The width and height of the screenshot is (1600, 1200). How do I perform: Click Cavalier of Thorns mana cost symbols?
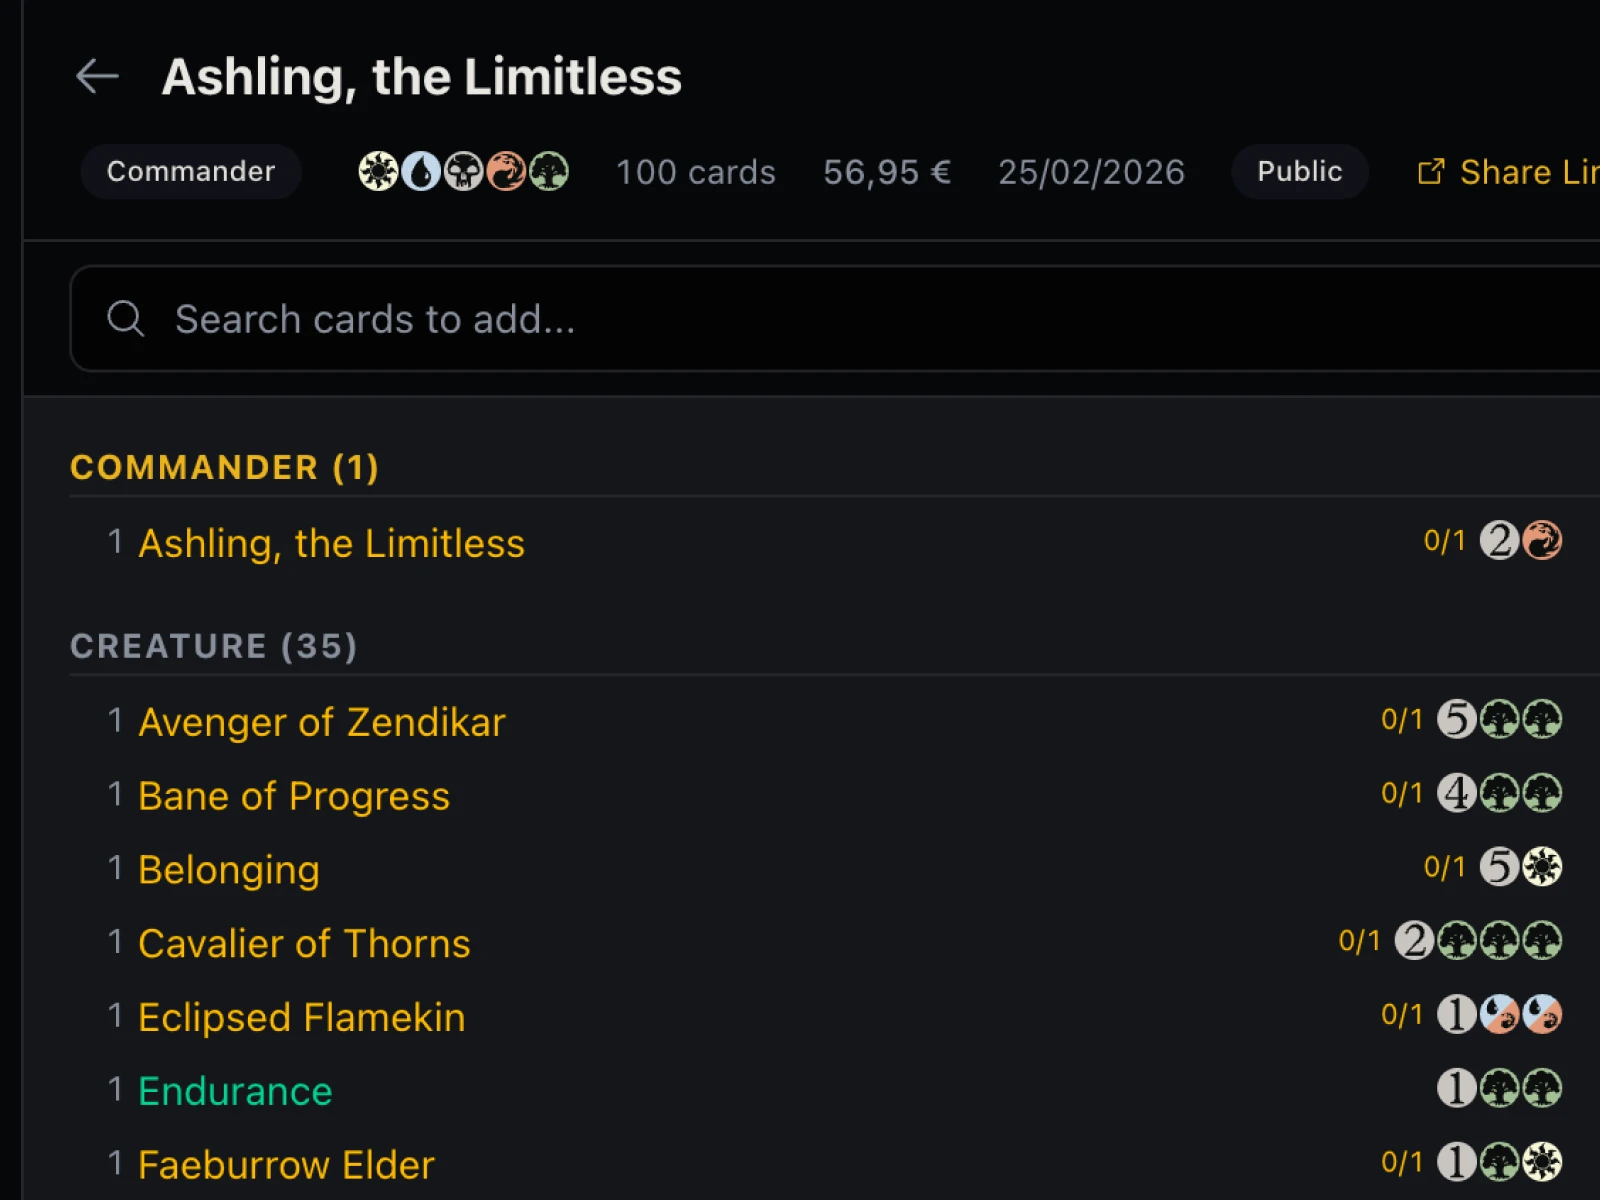pos(1478,941)
